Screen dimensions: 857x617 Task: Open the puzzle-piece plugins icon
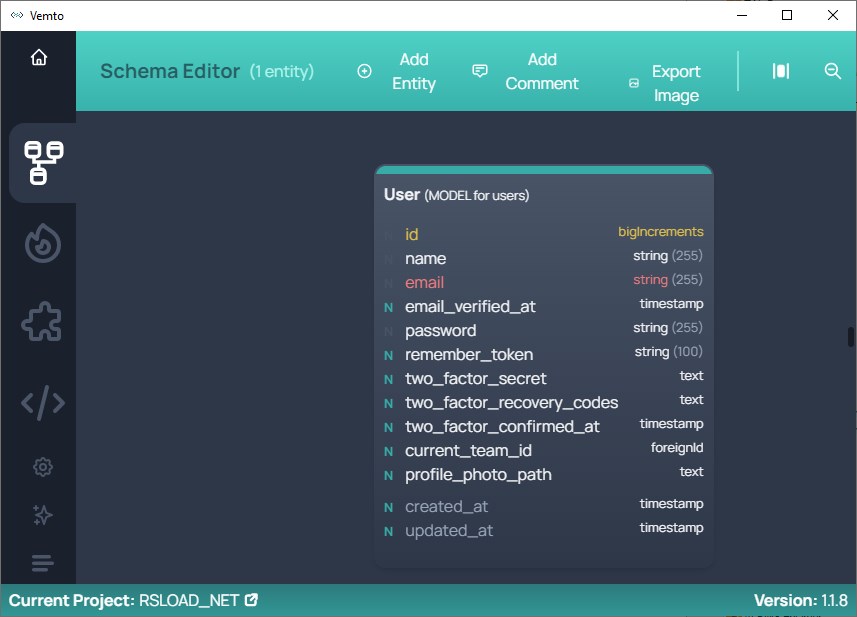42,322
